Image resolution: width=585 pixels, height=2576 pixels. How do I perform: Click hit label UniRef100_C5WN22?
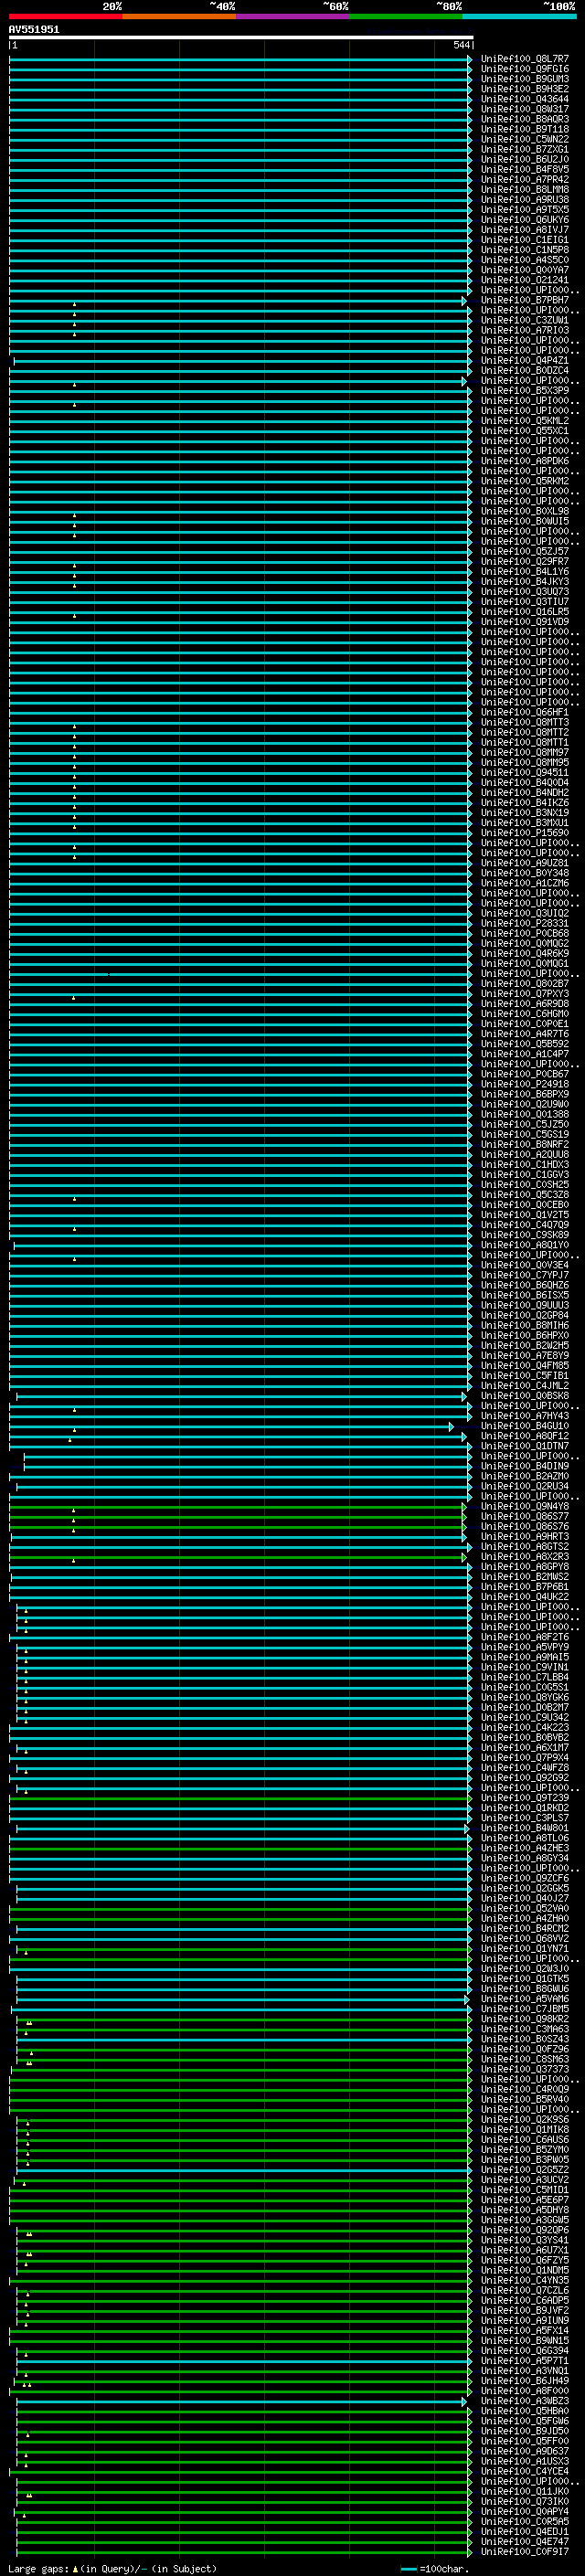coord(525,139)
